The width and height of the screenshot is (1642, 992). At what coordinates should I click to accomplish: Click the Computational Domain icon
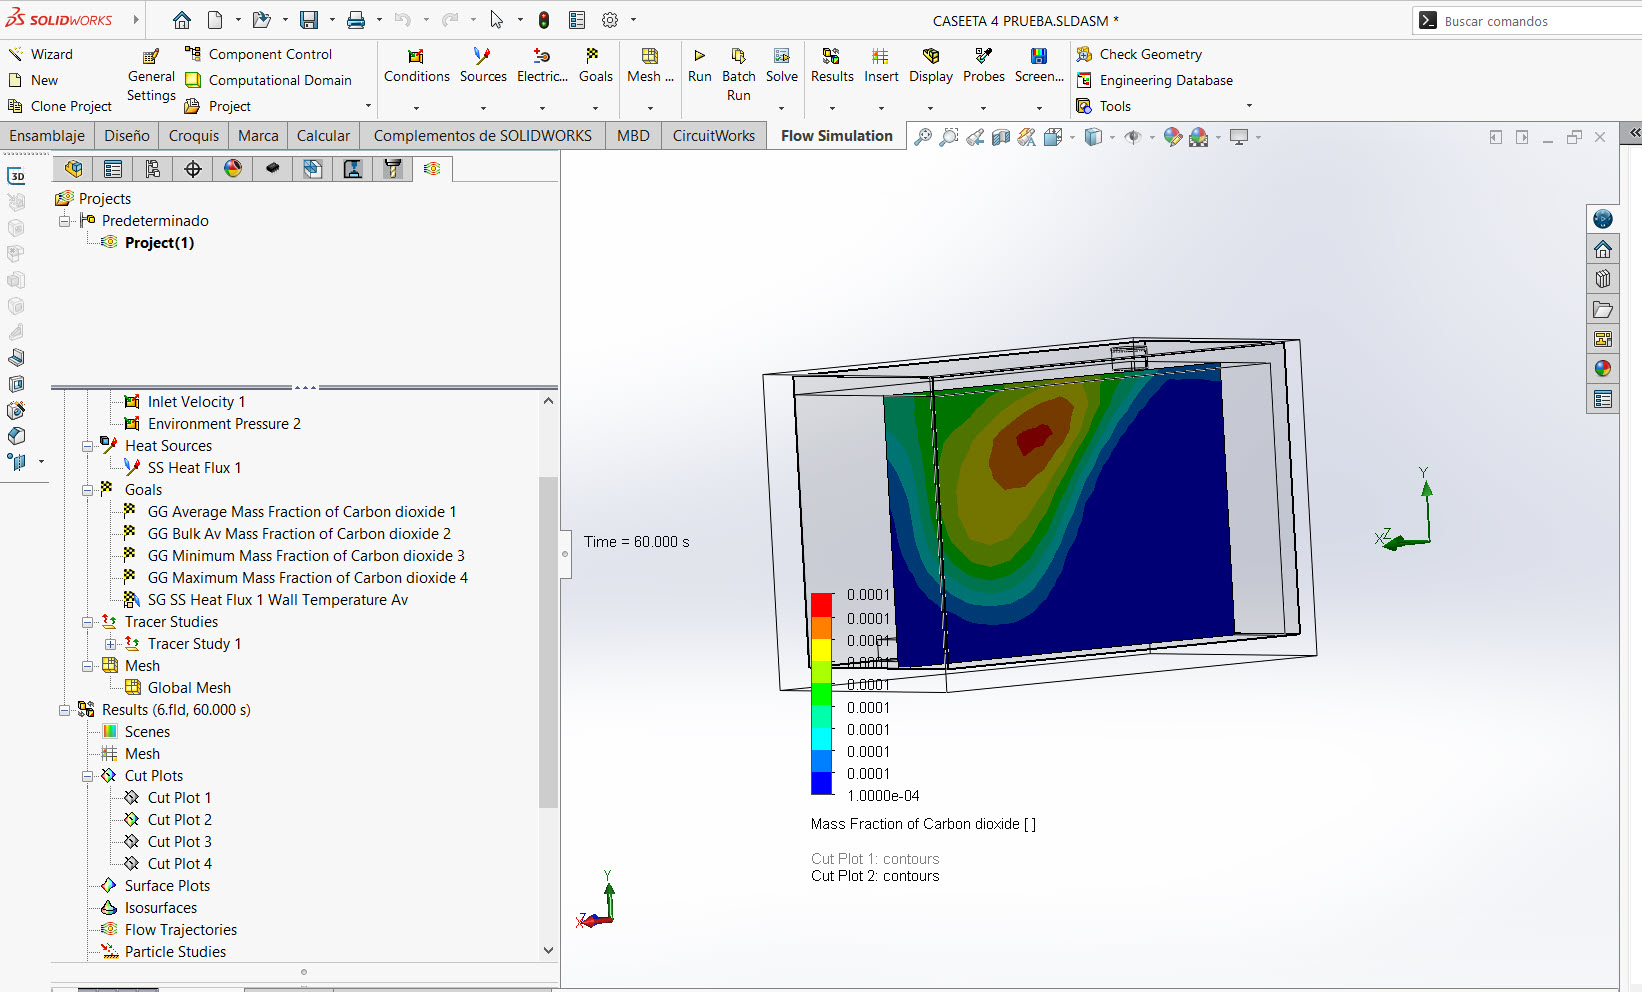(x=194, y=80)
